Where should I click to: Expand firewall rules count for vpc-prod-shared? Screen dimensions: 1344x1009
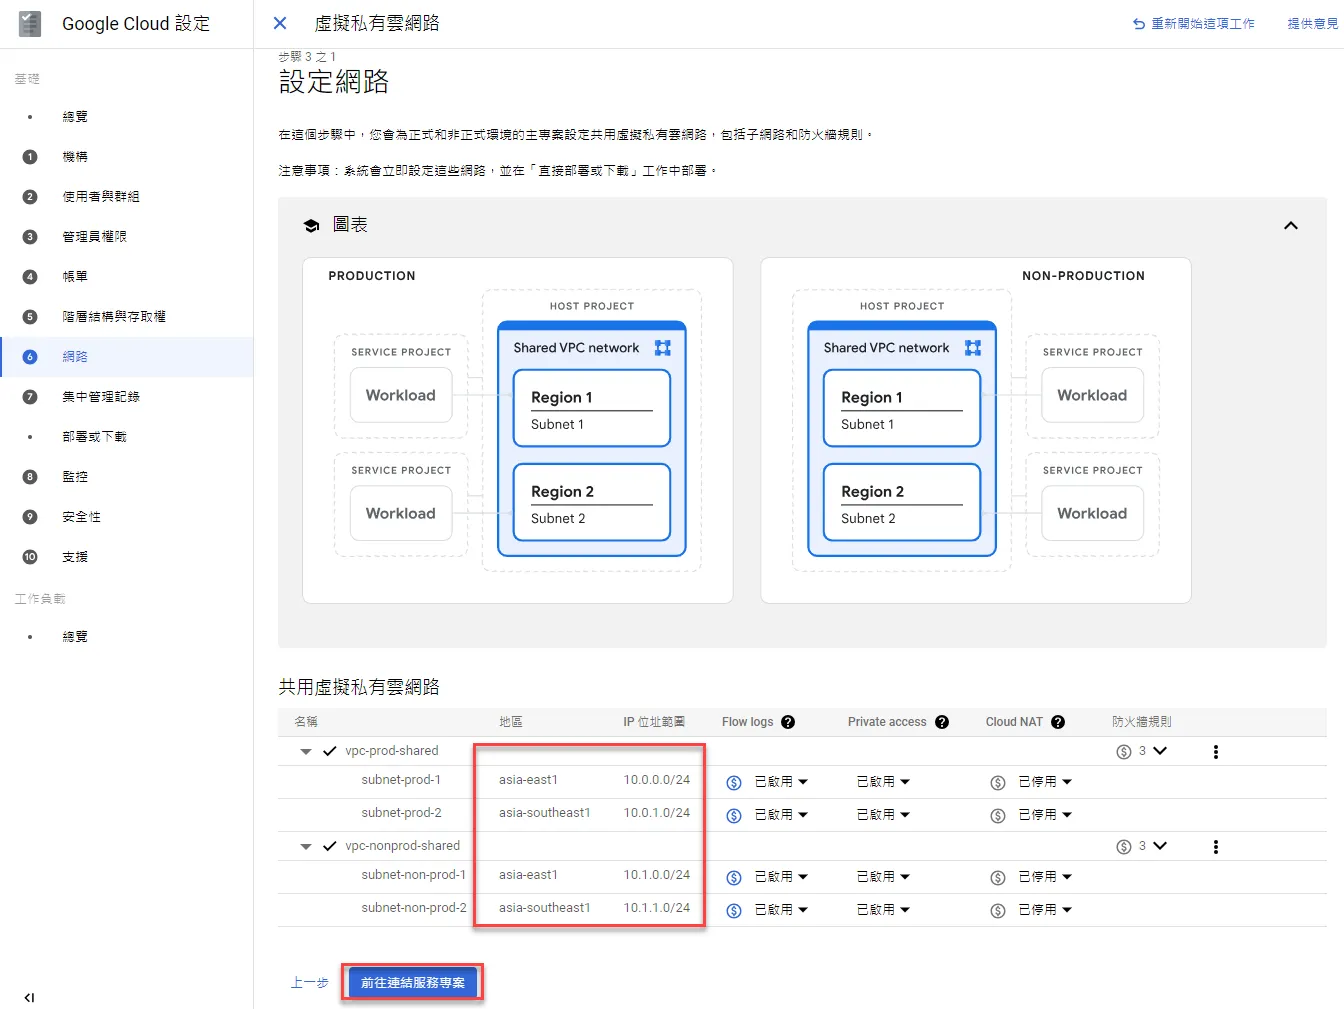pos(1160,751)
